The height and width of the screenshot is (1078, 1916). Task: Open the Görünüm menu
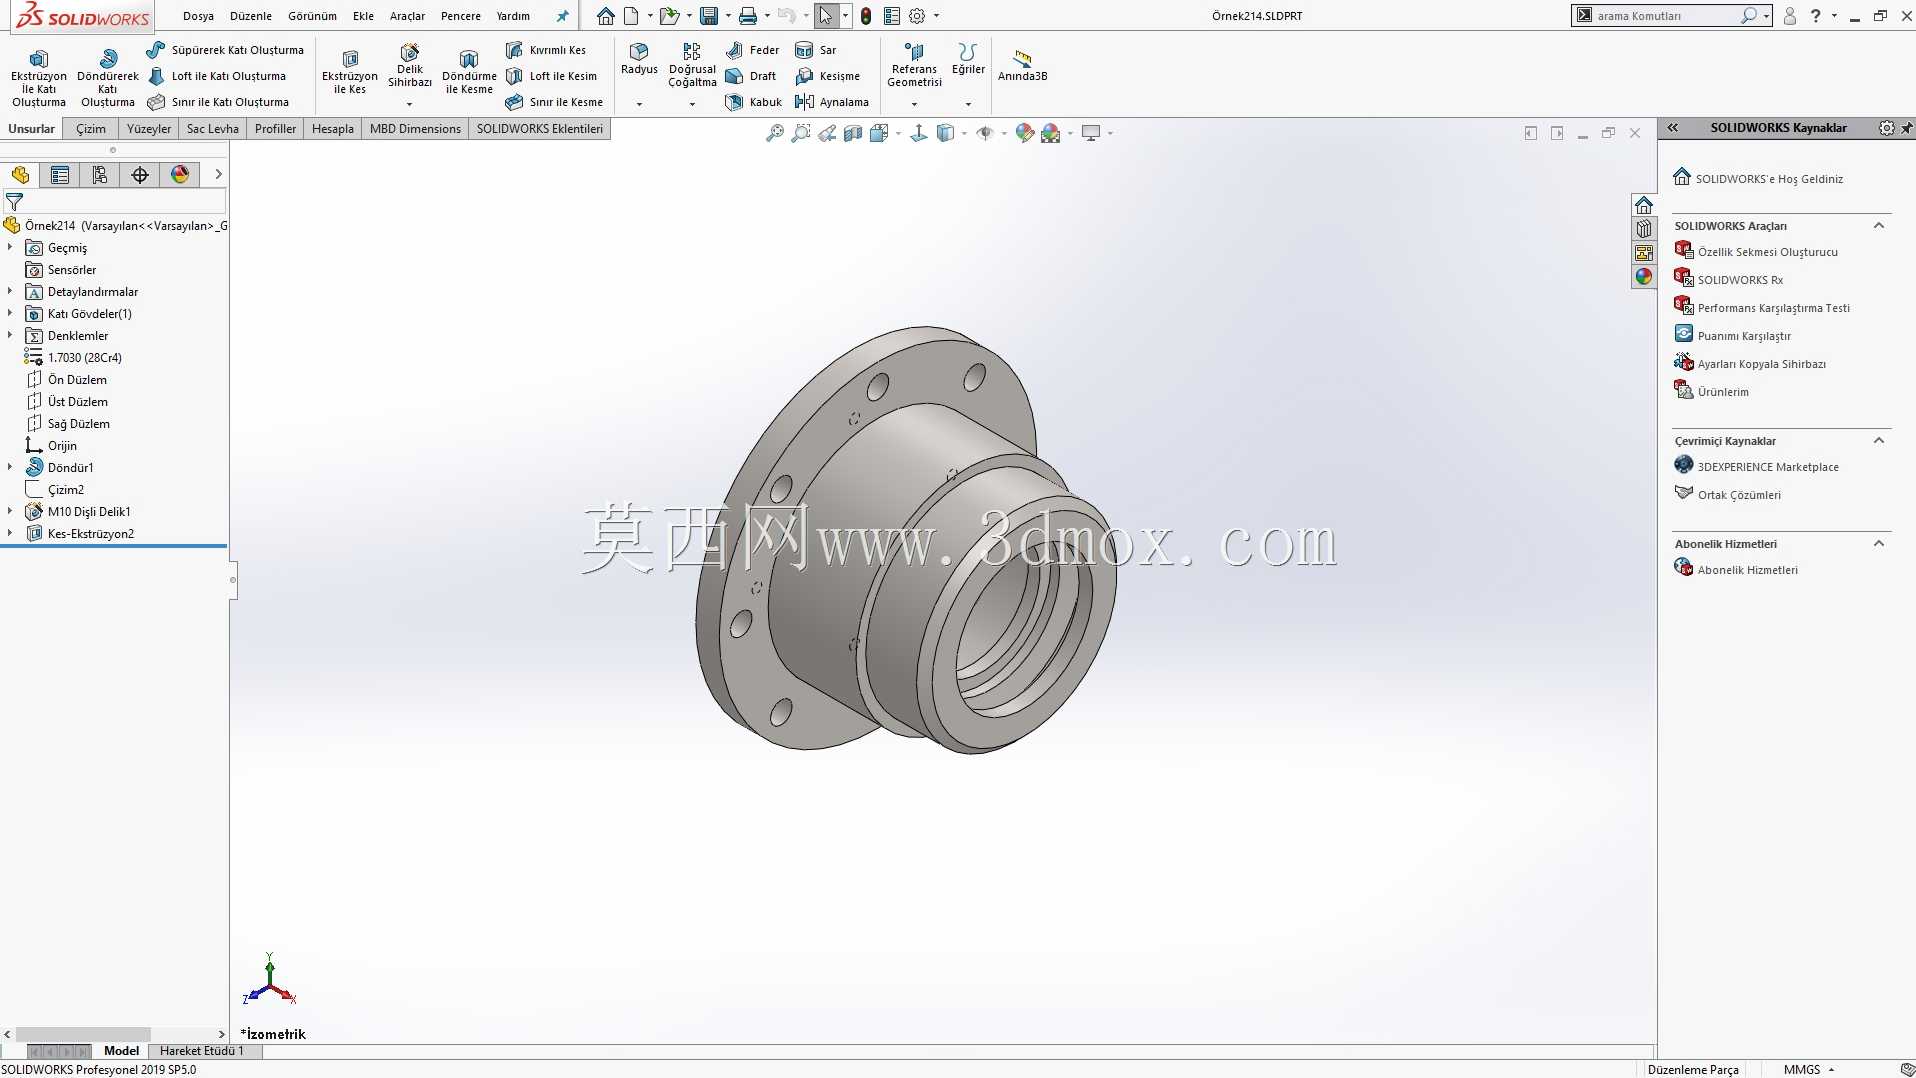coord(312,16)
